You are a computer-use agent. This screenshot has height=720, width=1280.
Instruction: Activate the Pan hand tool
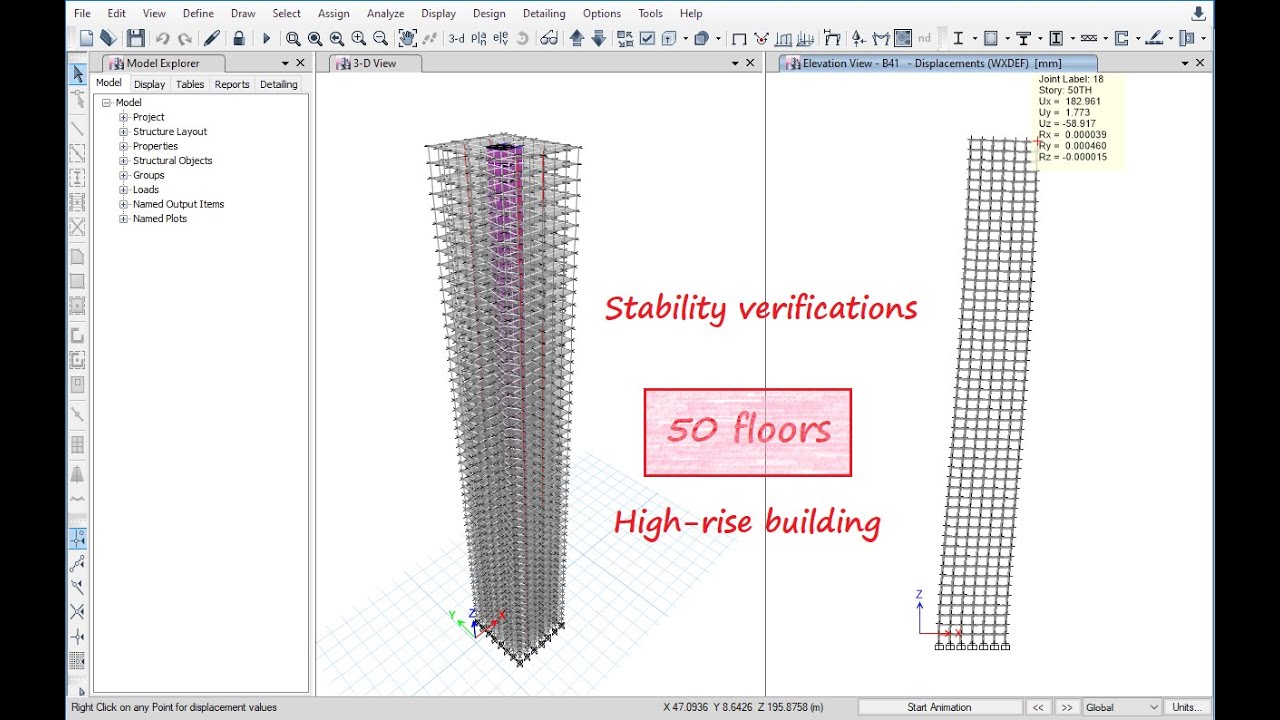pos(407,38)
